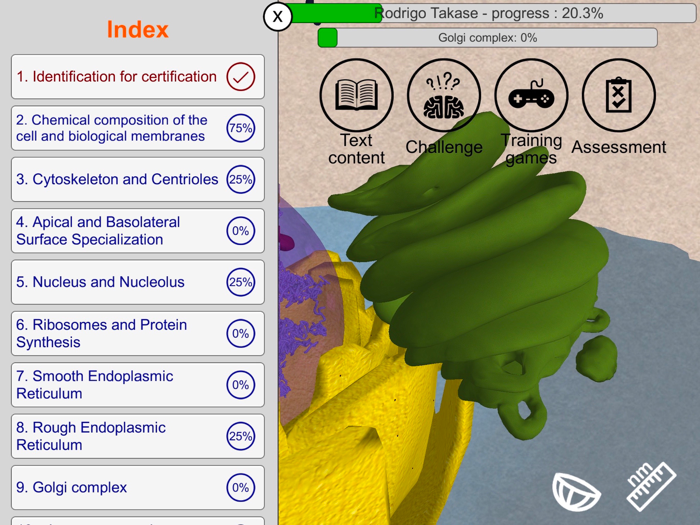Open chapter 1 Identification for certification
The height and width of the screenshot is (525, 700).
click(138, 77)
